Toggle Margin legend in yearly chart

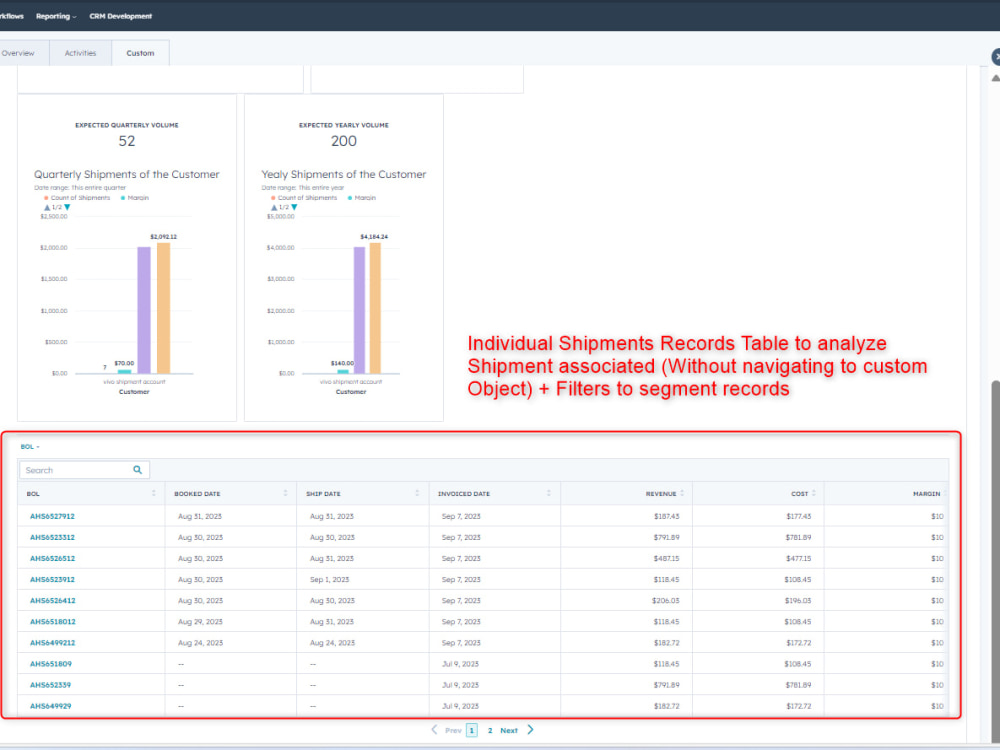click(x=362, y=198)
